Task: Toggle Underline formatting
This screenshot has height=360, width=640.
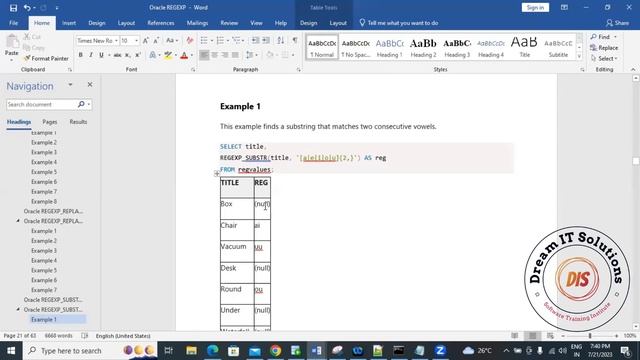Action: tap(101, 55)
